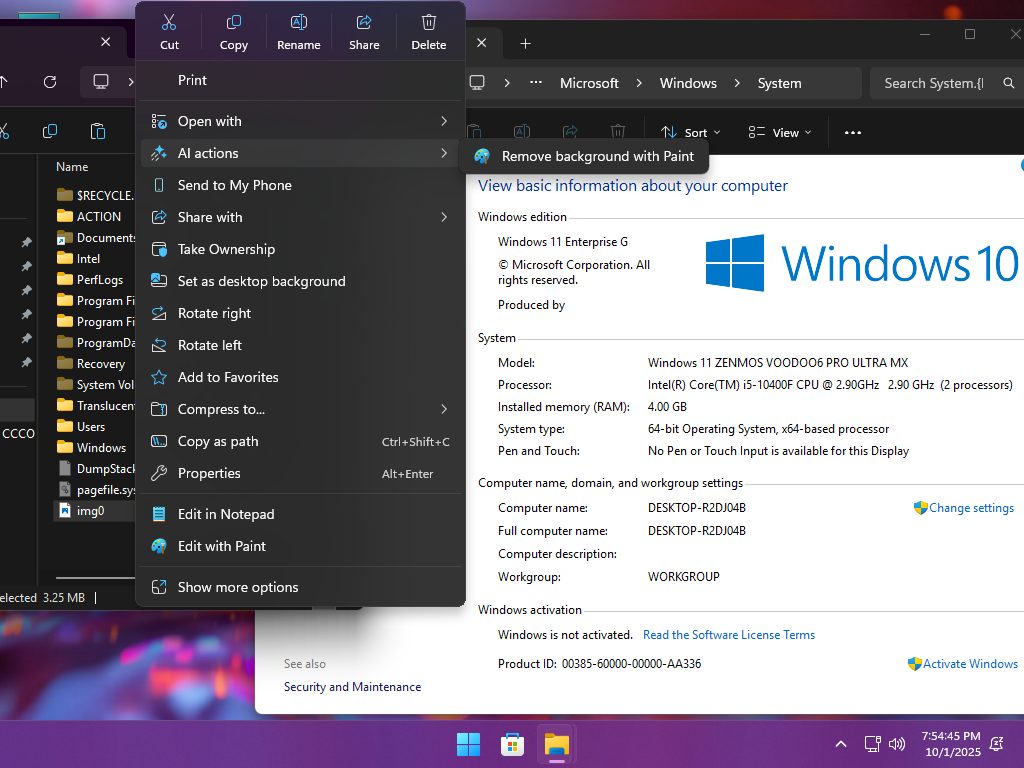This screenshot has width=1024, height=768.
Task: Click the Cut icon in context menu
Action: (169, 23)
